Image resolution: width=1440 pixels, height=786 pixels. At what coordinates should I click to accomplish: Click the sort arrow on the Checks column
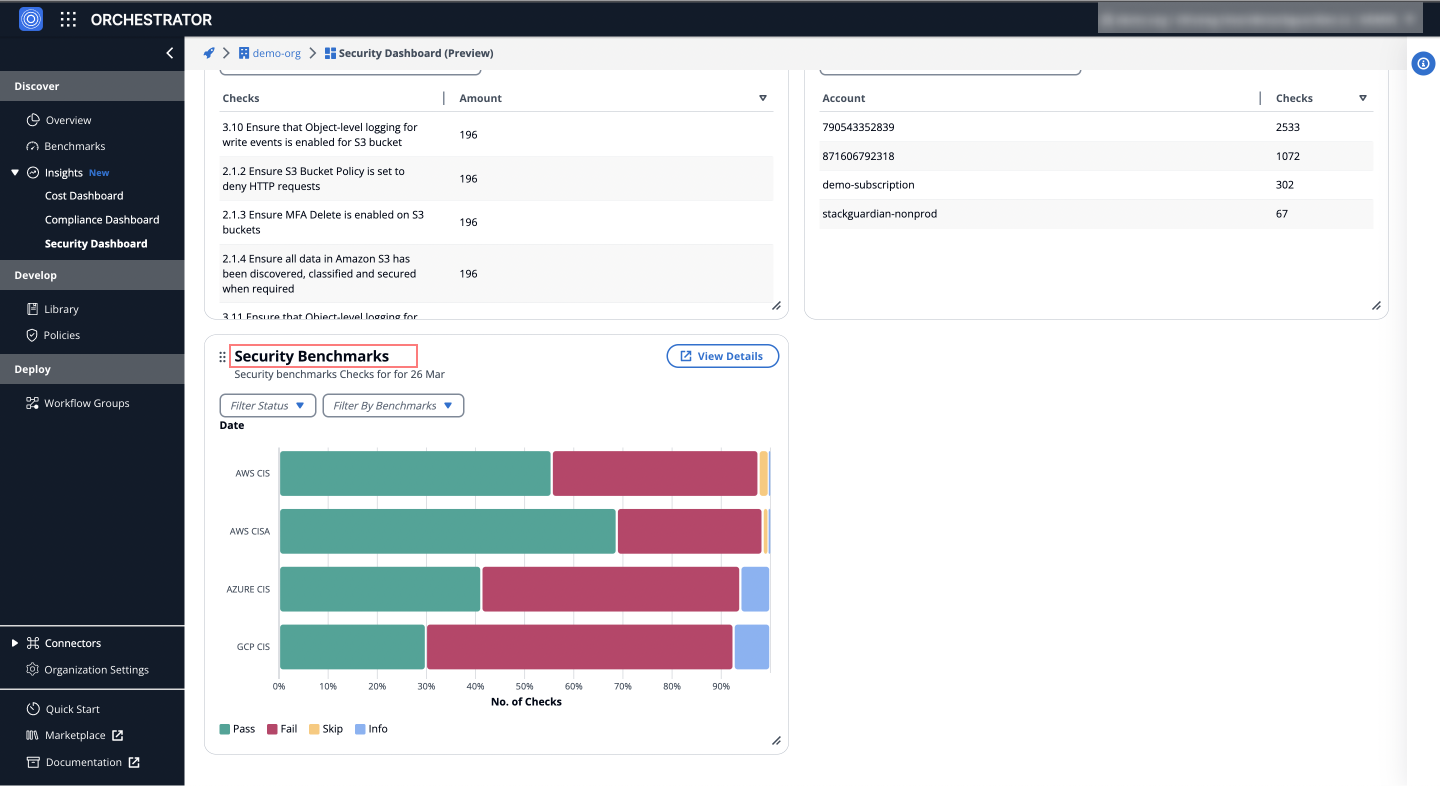click(1362, 97)
